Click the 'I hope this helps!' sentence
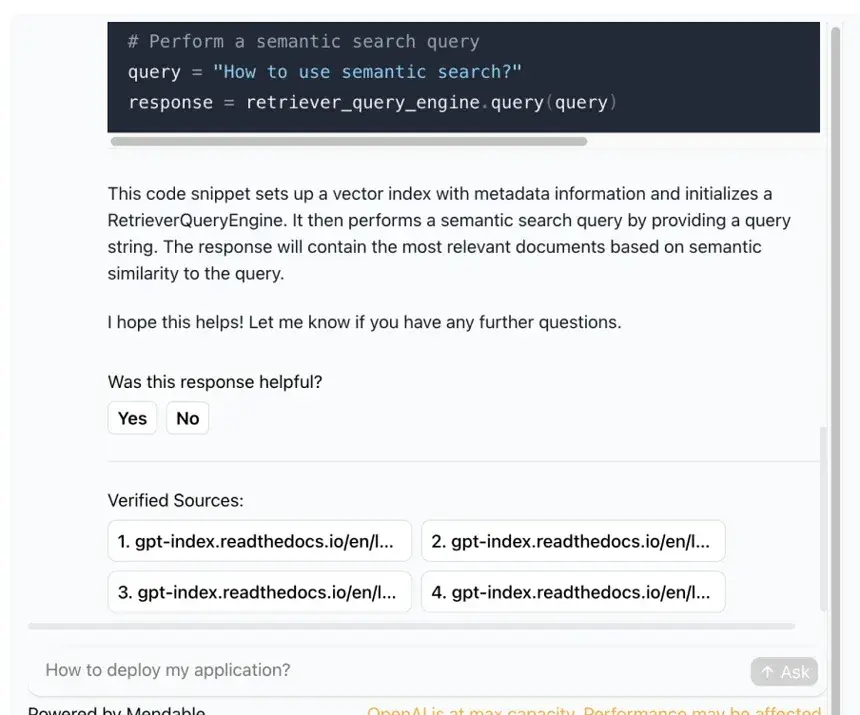 click(x=364, y=322)
